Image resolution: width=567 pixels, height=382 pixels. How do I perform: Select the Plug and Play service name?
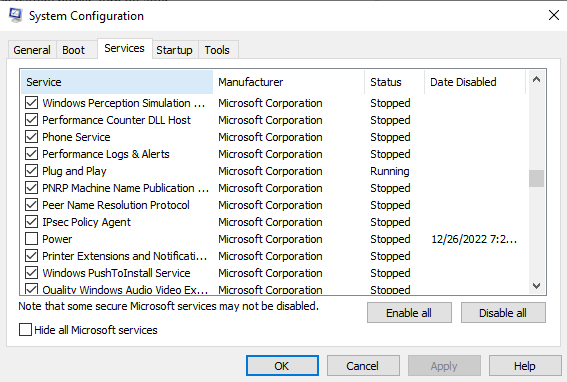(74, 171)
